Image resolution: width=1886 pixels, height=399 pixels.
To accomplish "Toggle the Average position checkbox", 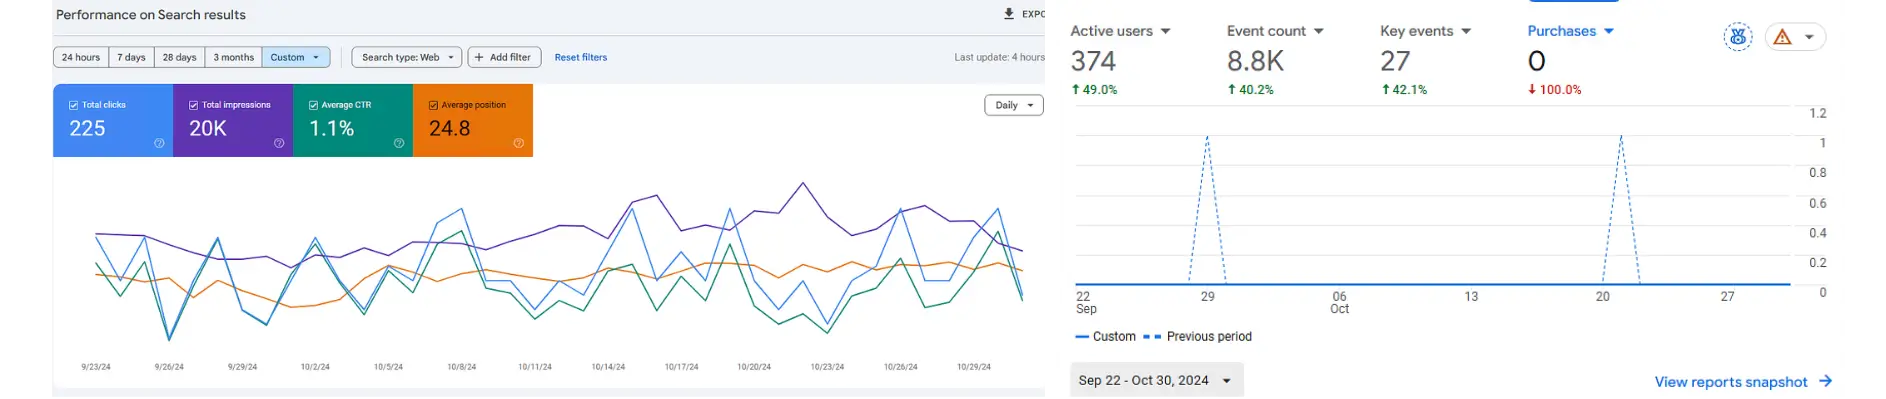I will point(433,105).
